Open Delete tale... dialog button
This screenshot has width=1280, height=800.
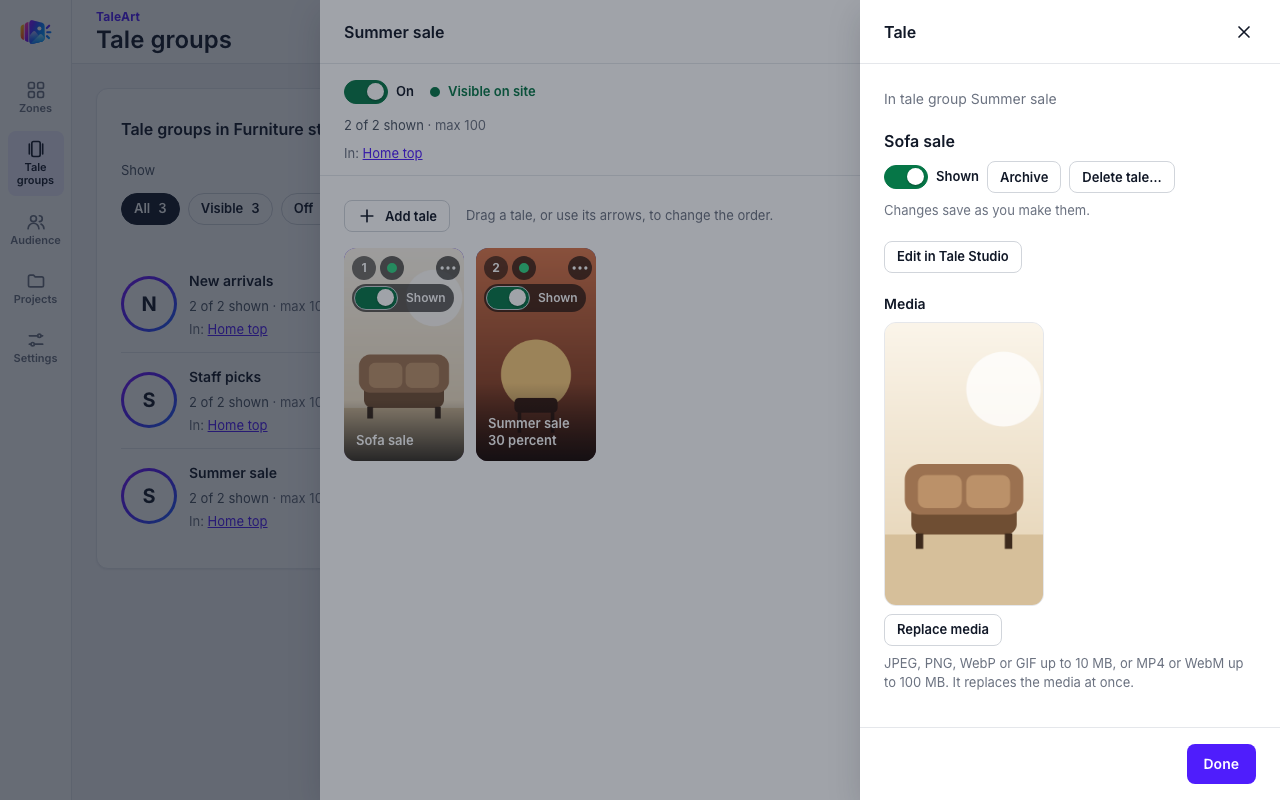1122,177
